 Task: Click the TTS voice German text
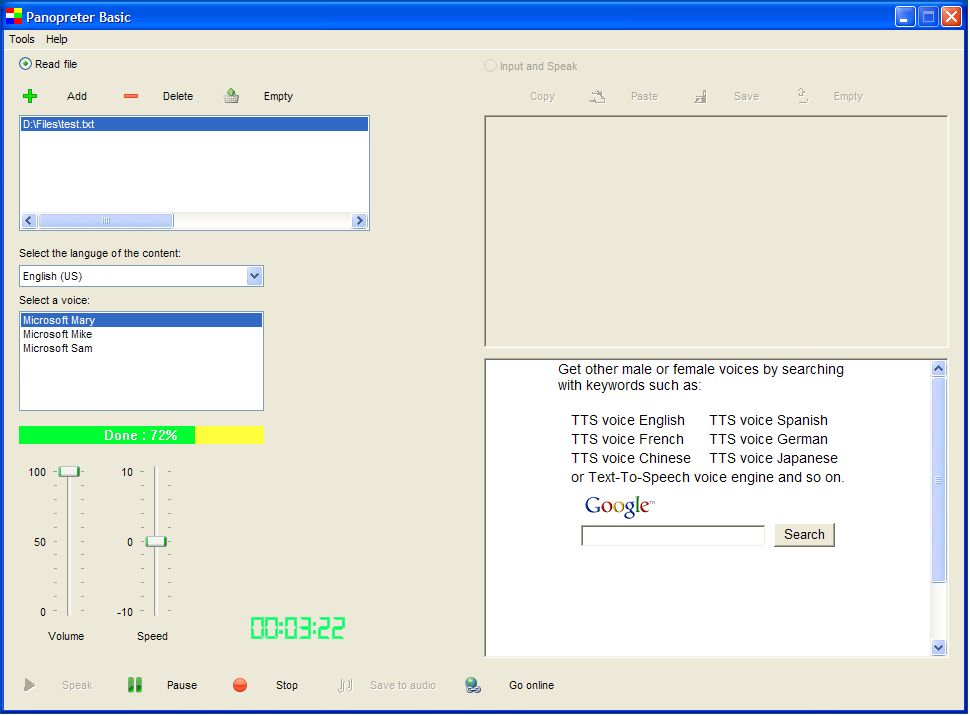tap(768, 439)
